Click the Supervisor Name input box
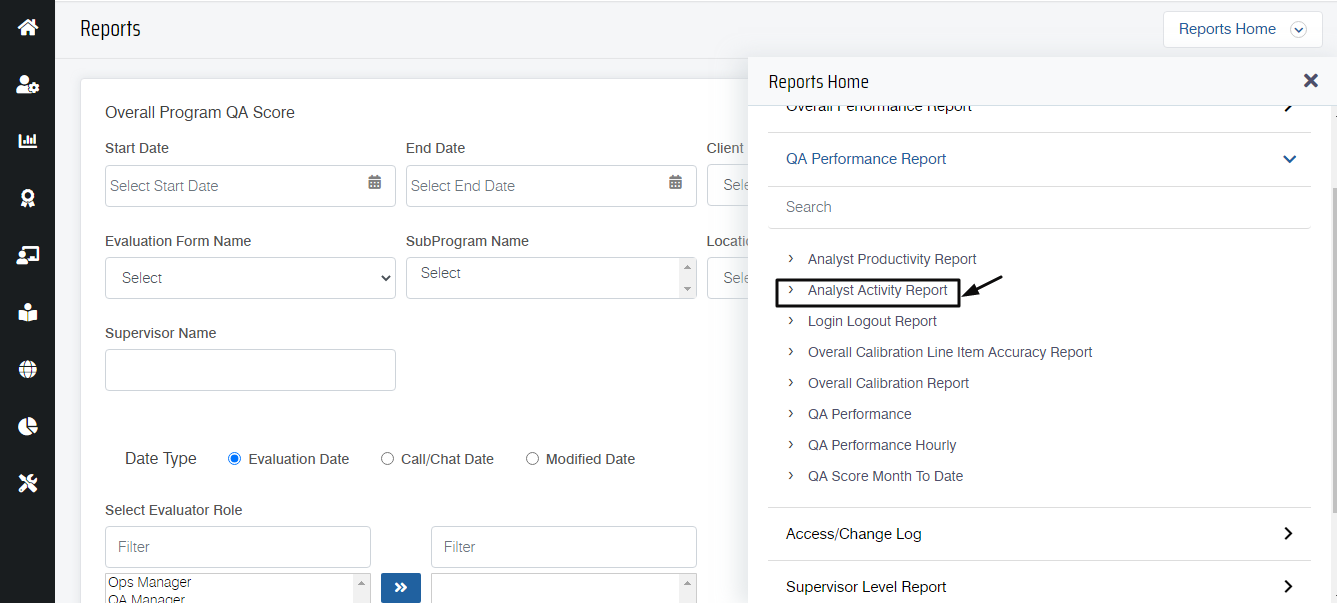This screenshot has width=1337, height=603. pos(250,370)
